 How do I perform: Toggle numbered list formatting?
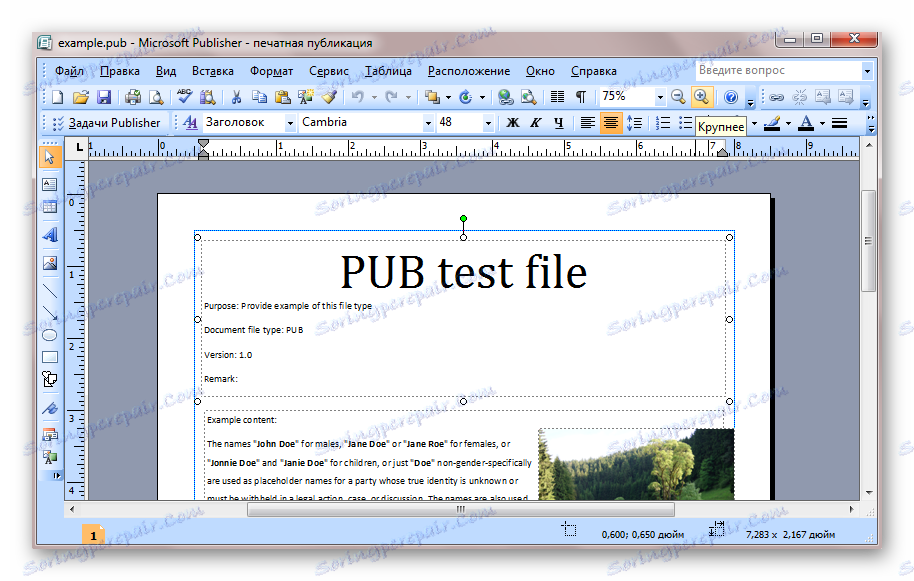(x=662, y=122)
